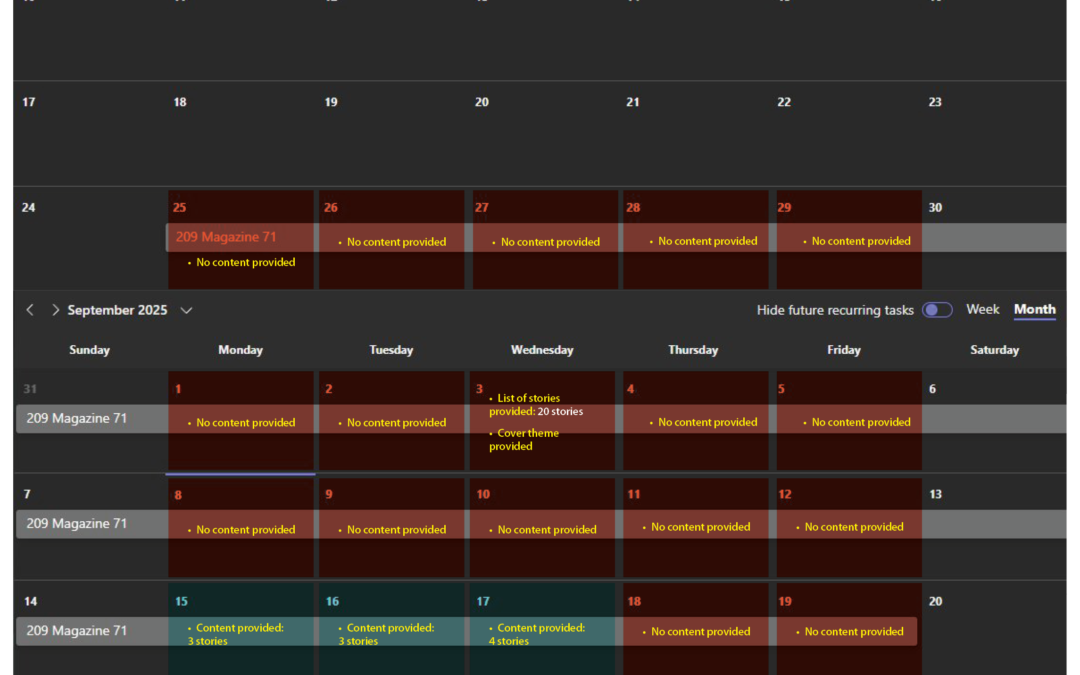Click Content provided 3 stories on September 15
The image size is (1080, 675).
pos(239,634)
